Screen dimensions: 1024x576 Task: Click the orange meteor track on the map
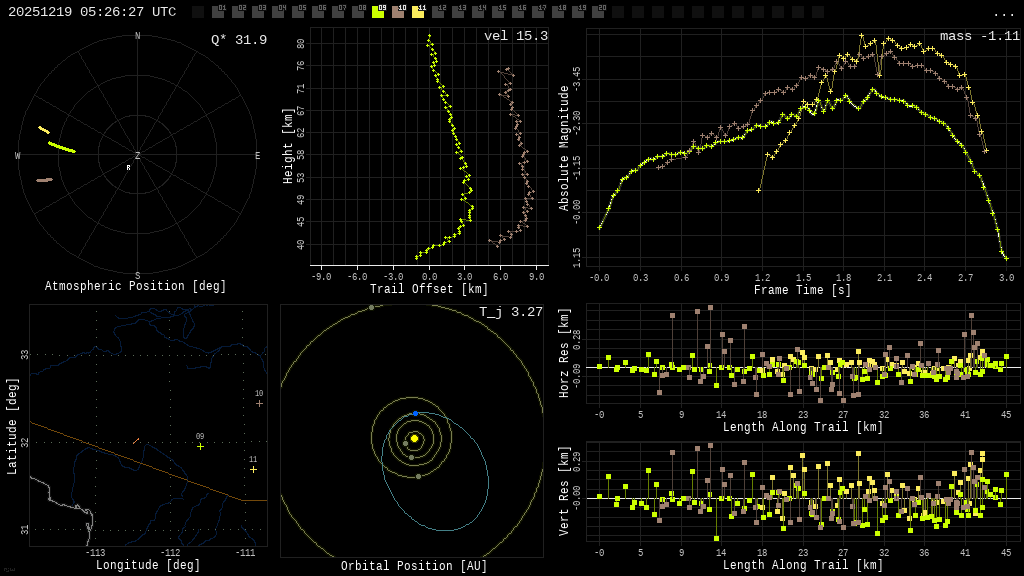pyautogui.click(x=136, y=440)
